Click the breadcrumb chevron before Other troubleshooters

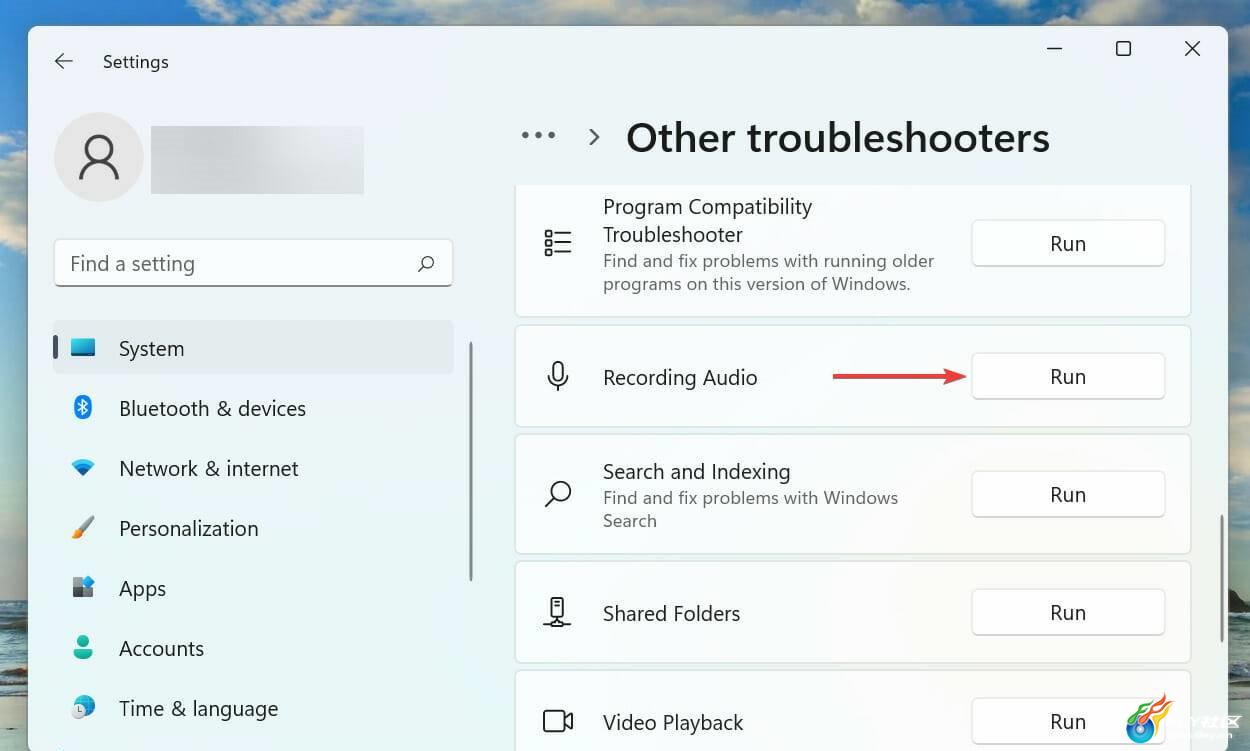point(594,137)
